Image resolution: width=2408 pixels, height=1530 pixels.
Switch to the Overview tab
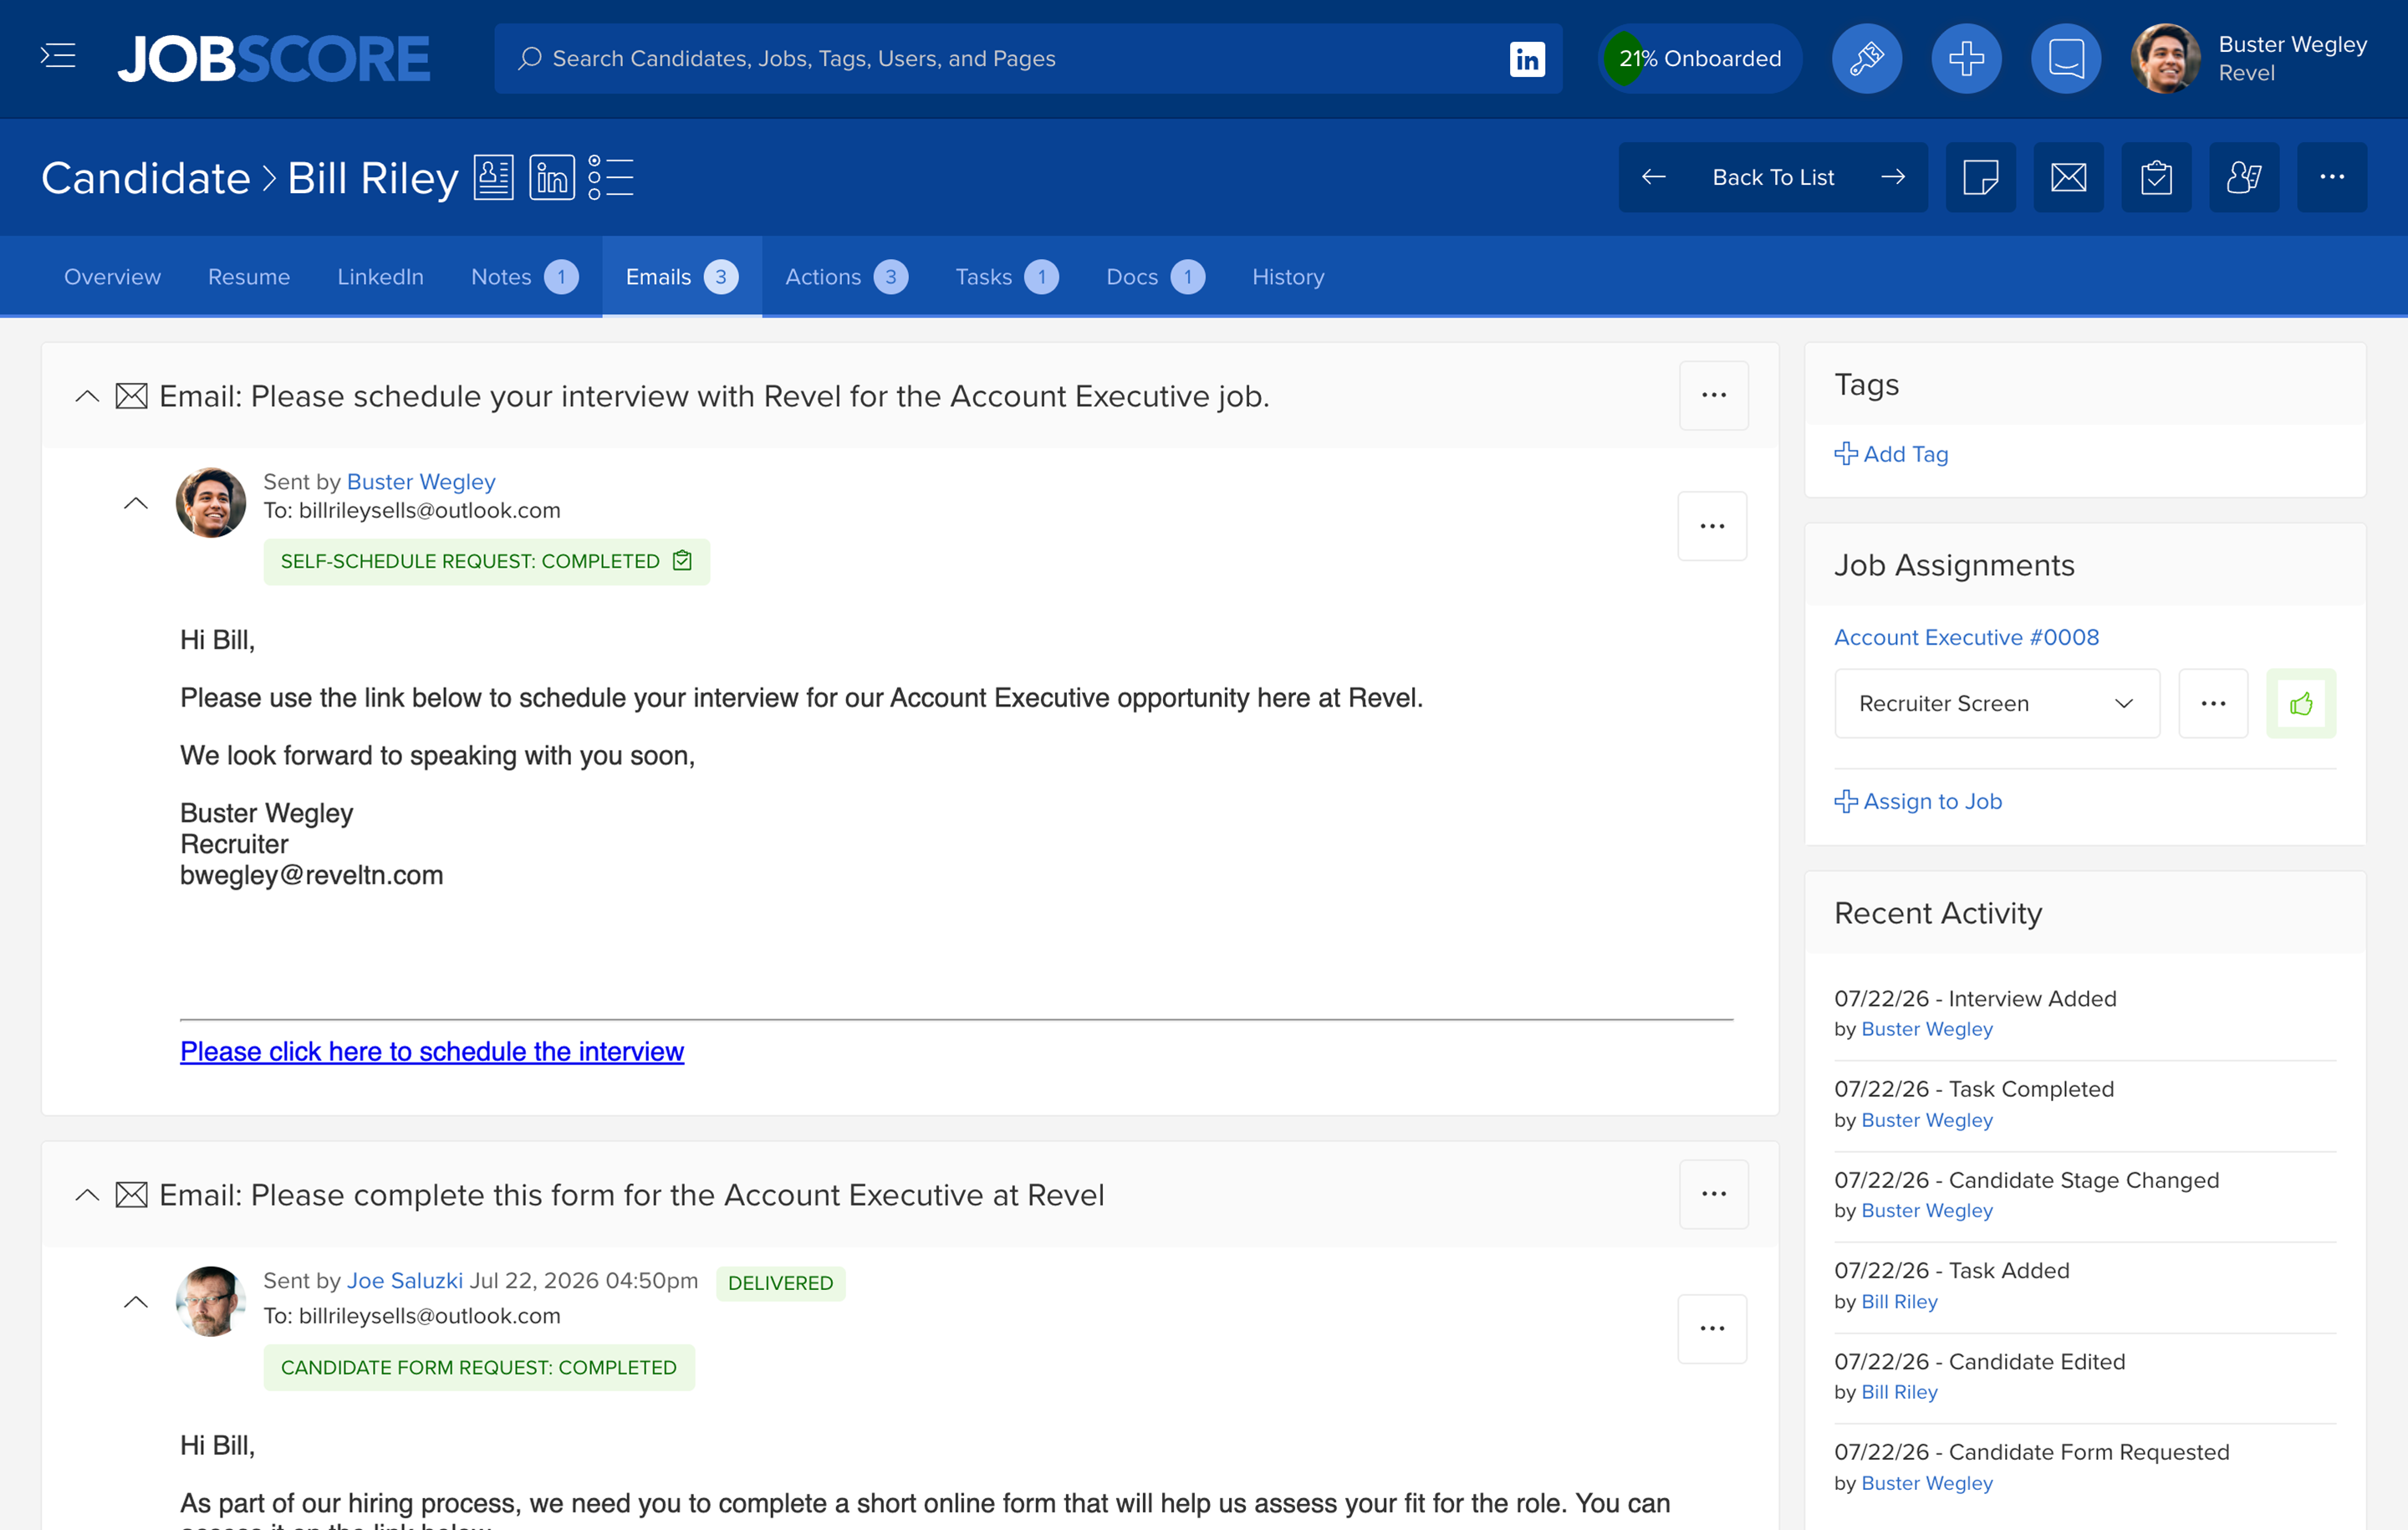tap(112, 277)
